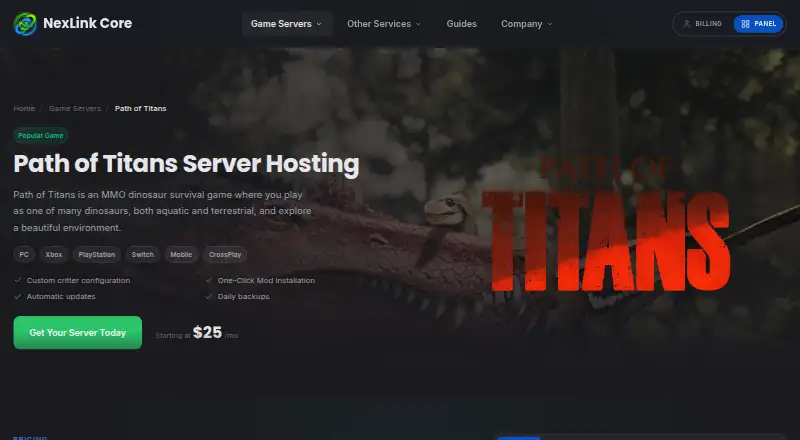Open the Other Services menu
This screenshot has width=800, height=440.
pyautogui.click(x=384, y=24)
